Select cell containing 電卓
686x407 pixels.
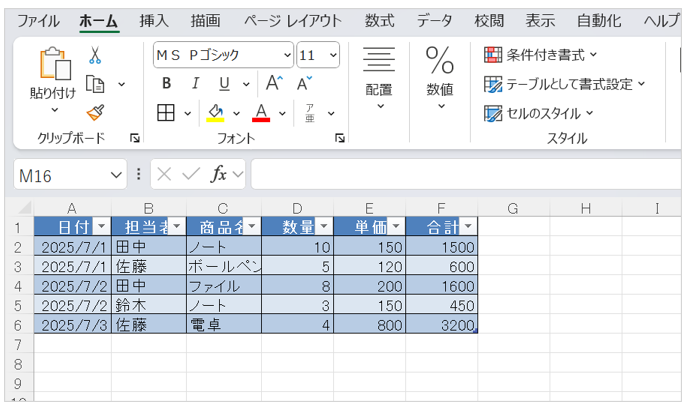coord(224,325)
